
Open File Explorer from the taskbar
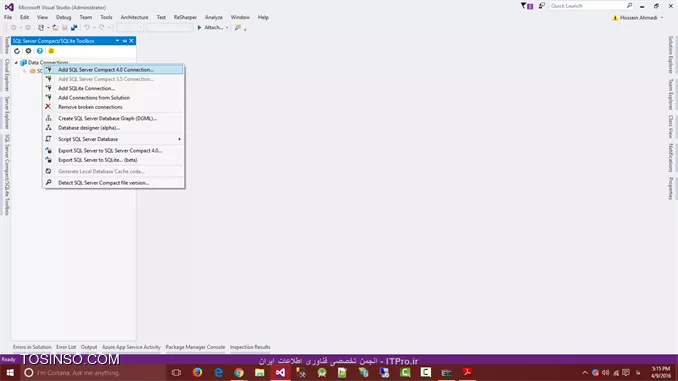pyautogui.click(x=259, y=372)
